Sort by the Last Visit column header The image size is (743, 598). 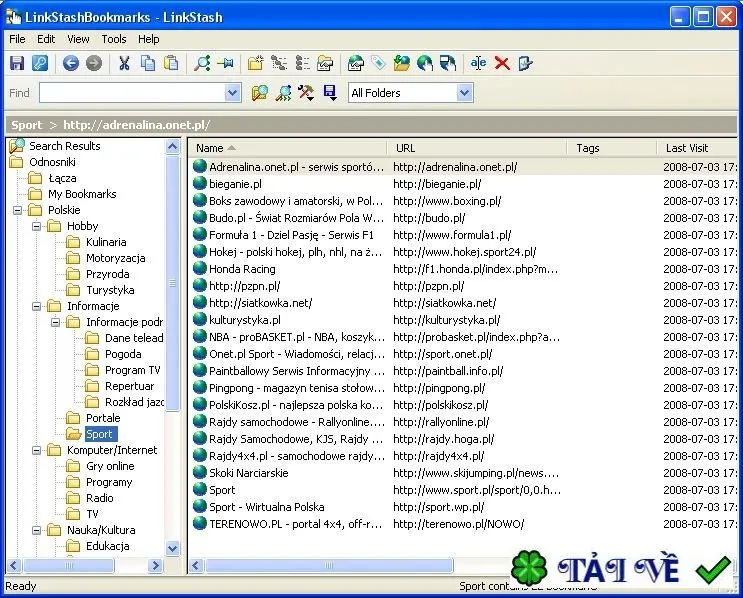point(699,148)
